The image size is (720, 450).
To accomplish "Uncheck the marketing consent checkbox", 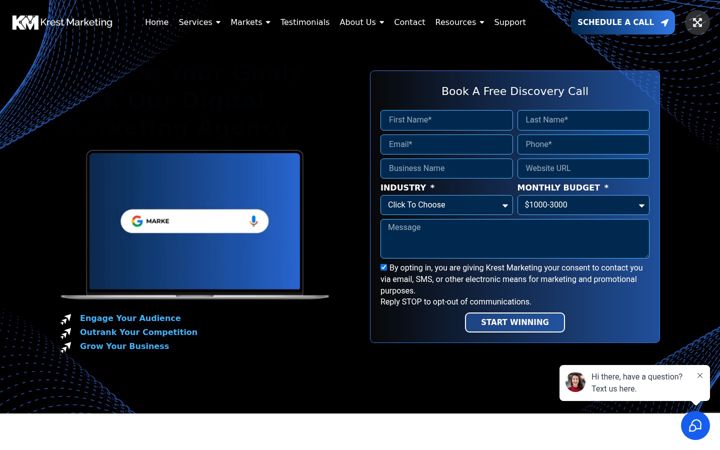I will (x=383, y=267).
